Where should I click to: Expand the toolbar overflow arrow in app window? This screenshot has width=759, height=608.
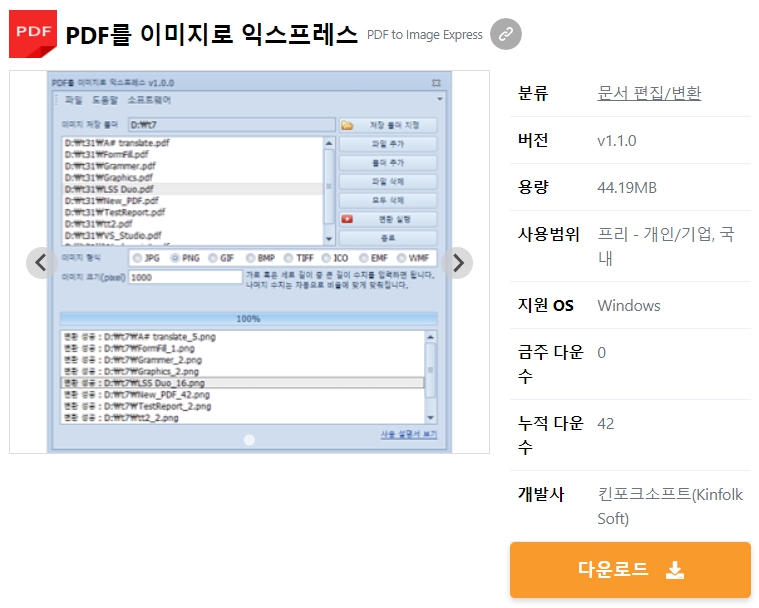click(x=440, y=99)
